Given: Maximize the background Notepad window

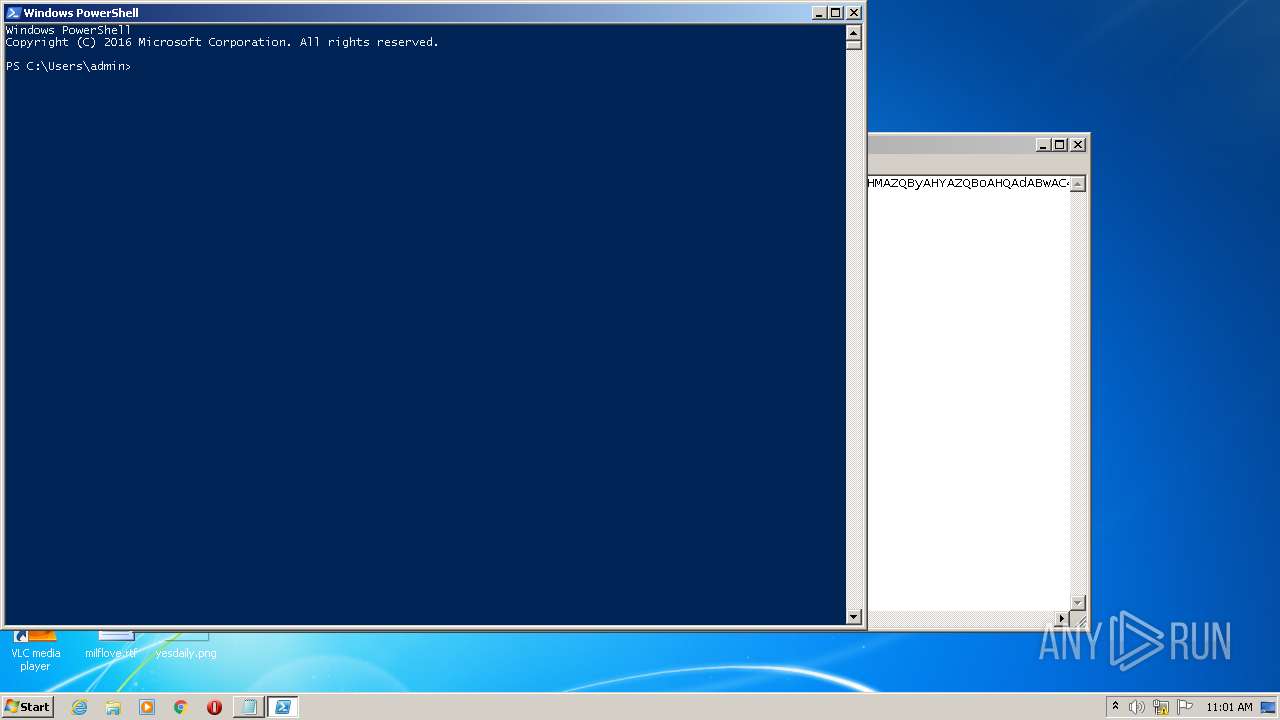Looking at the screenshot, I should click(1060, 145).
